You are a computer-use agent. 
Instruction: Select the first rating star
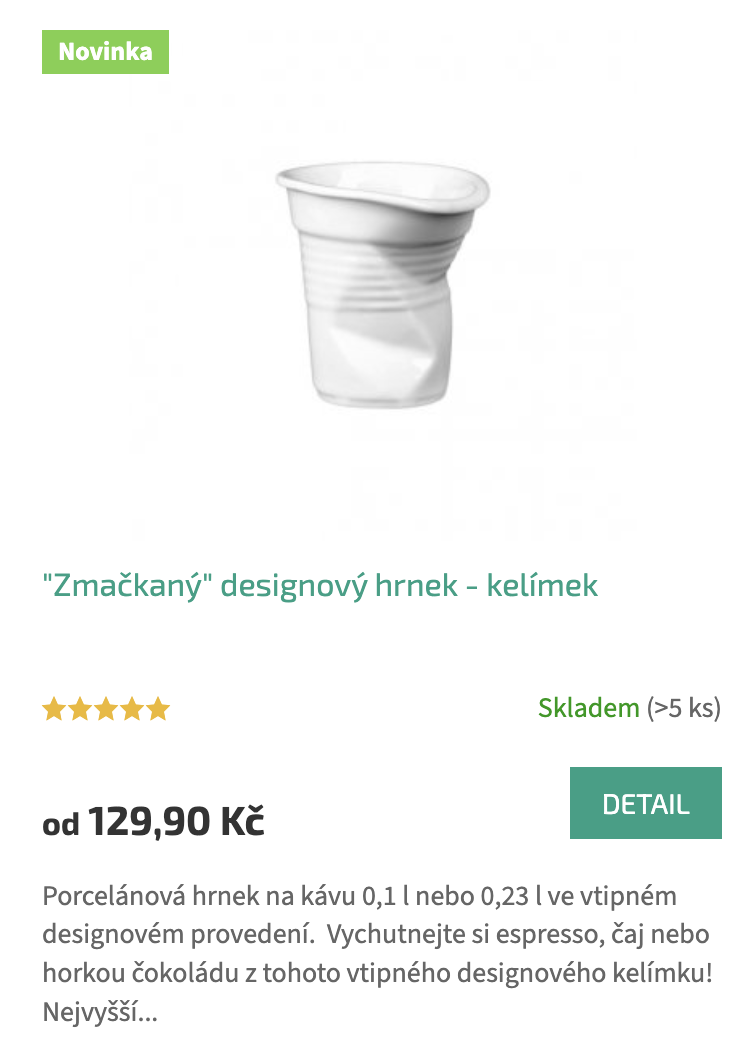[54, 708]
